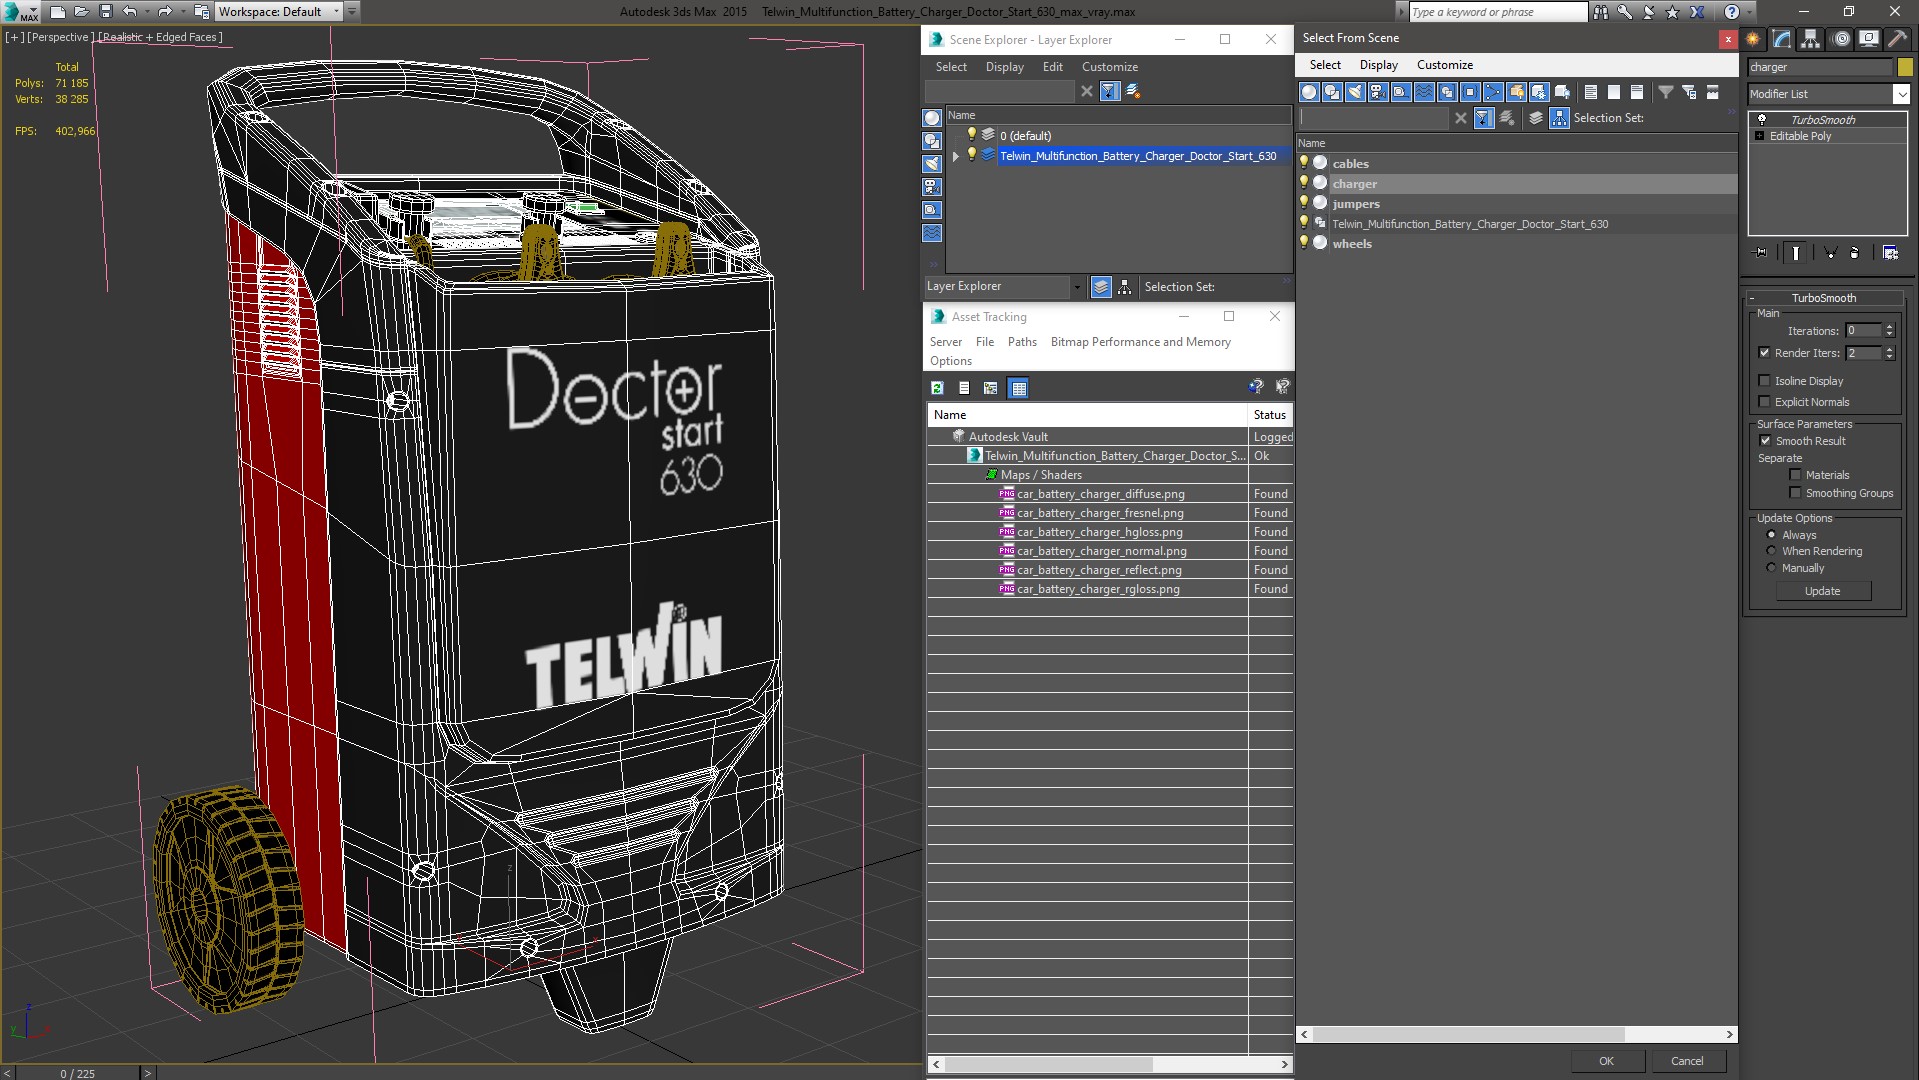Toggle Smooth Result checkbox
Viewport: 1919px width, 1080px height.
(1765, 441)
